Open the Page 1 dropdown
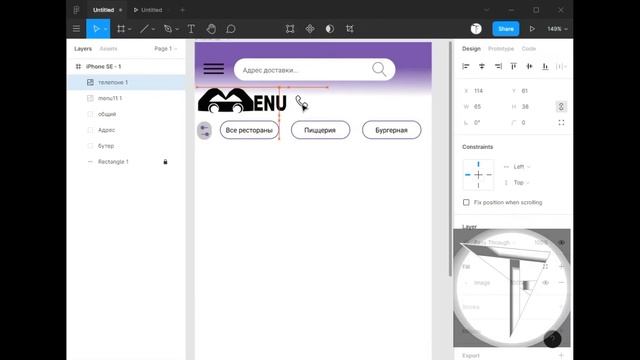 point(165,49)
